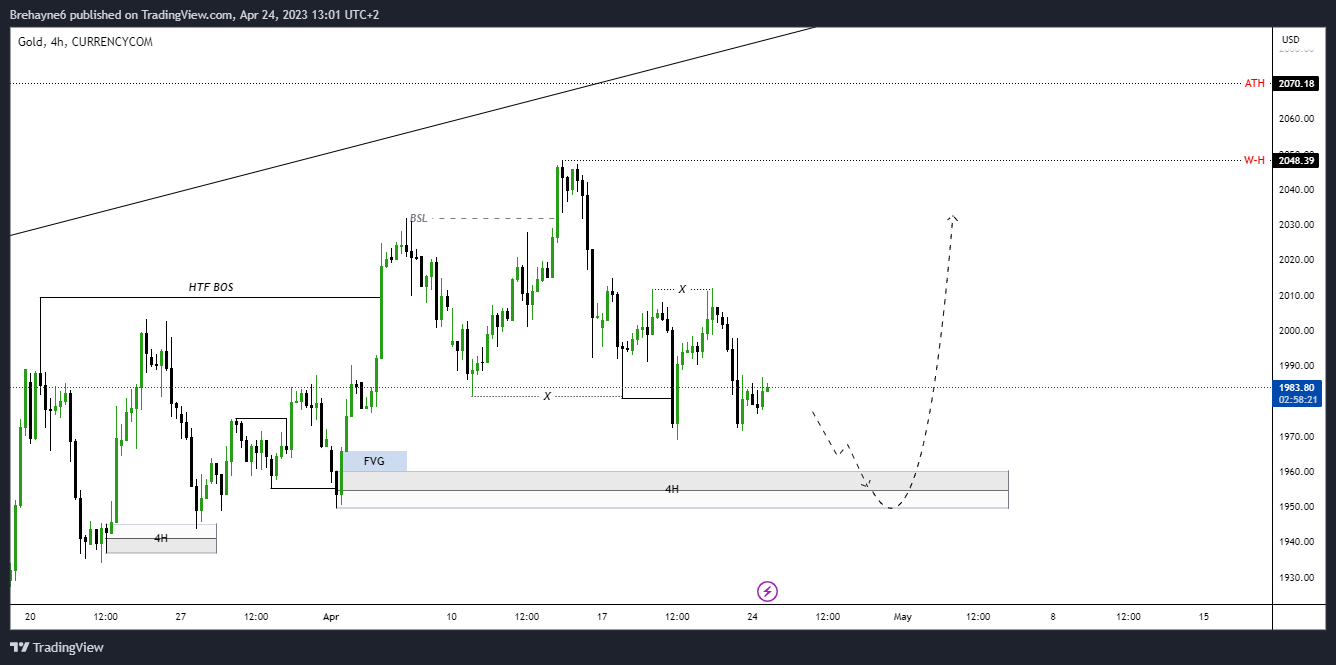Image resolution: width=1336 pixels, height=665 pixels.
Task: Click the upper X marker near 2010
Action: [x=682, y=289]
